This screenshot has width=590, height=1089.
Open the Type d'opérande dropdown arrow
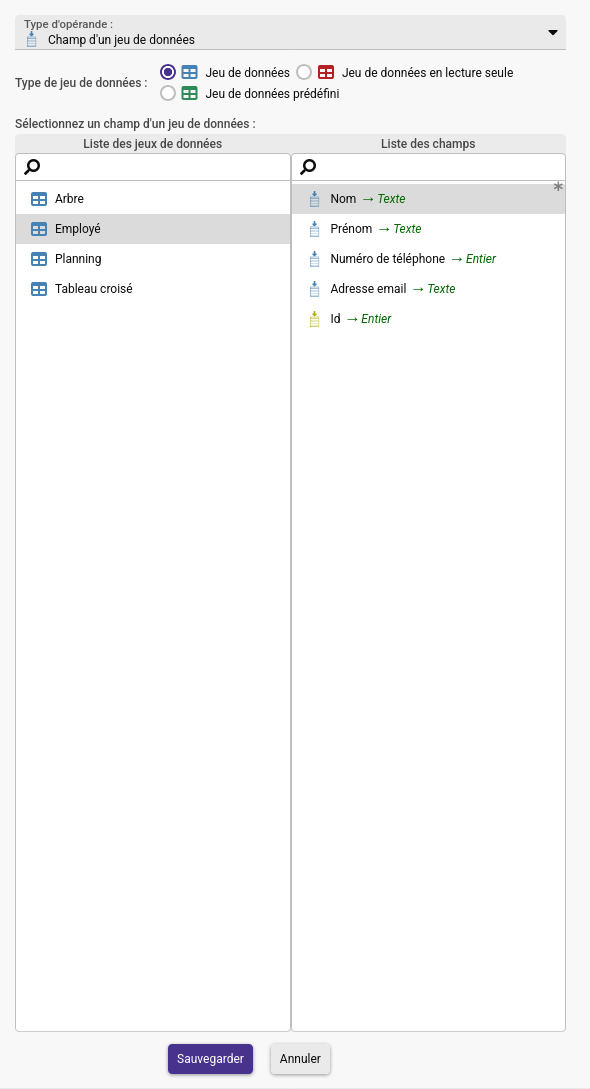point(553,33)
